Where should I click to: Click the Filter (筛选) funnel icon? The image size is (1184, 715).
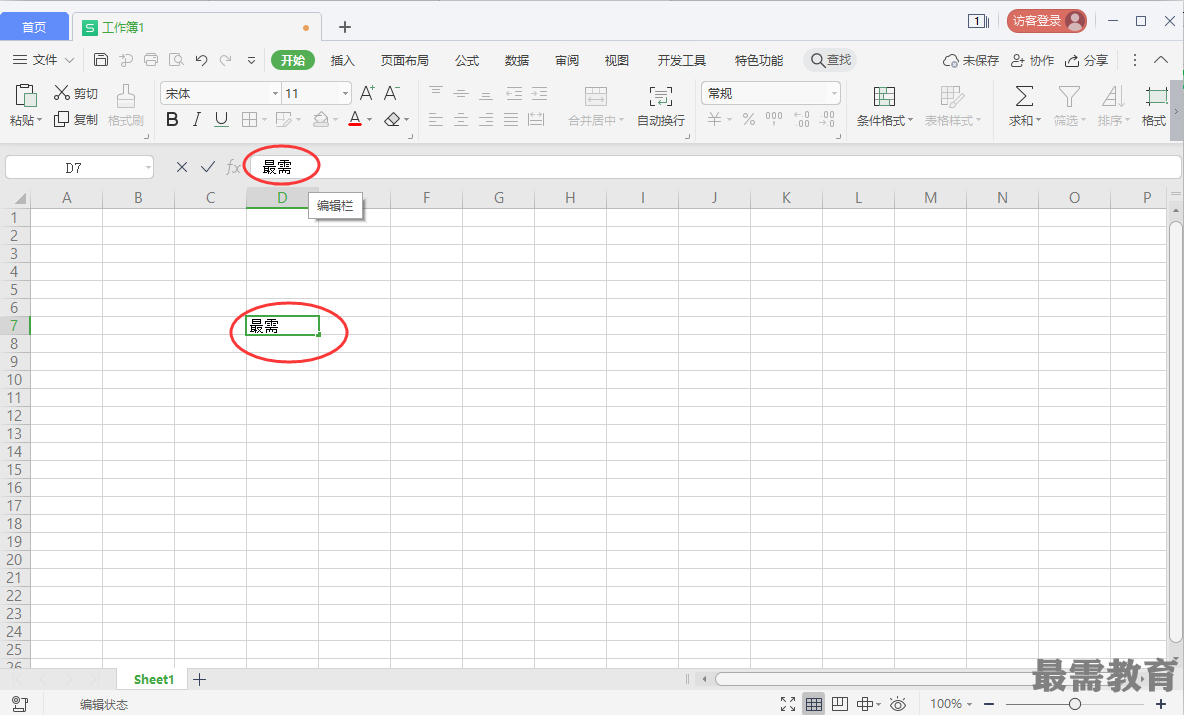point(1068,96)
